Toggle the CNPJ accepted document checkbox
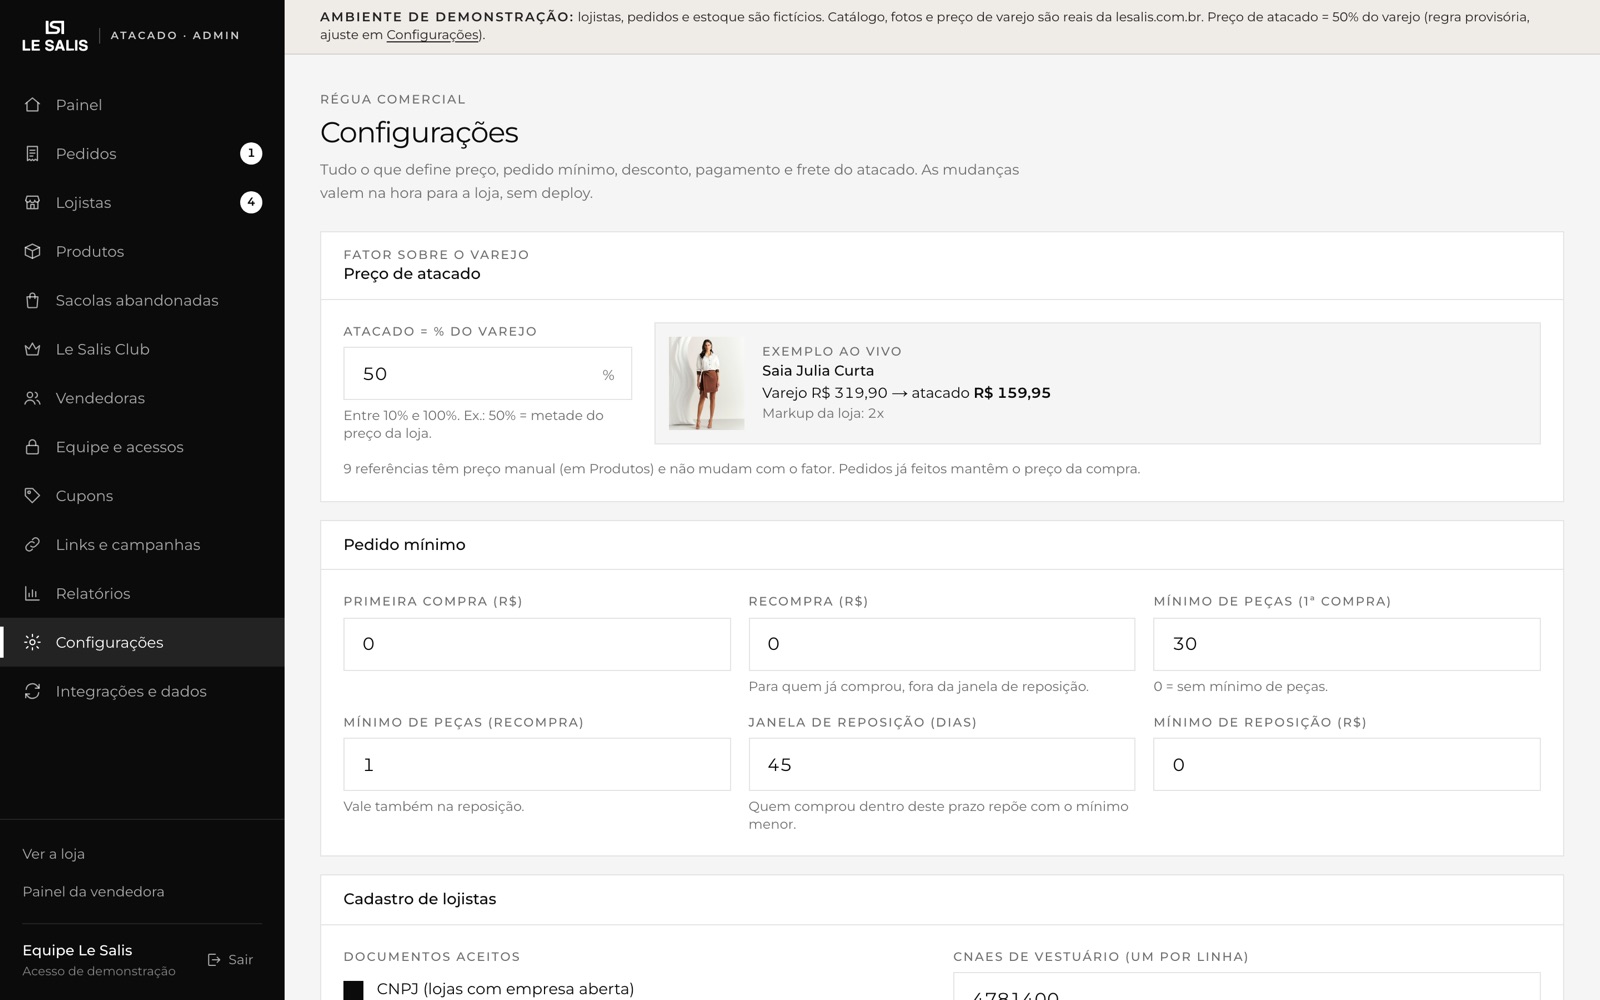Screen dimensions: 1600x1000 (353, 990)
